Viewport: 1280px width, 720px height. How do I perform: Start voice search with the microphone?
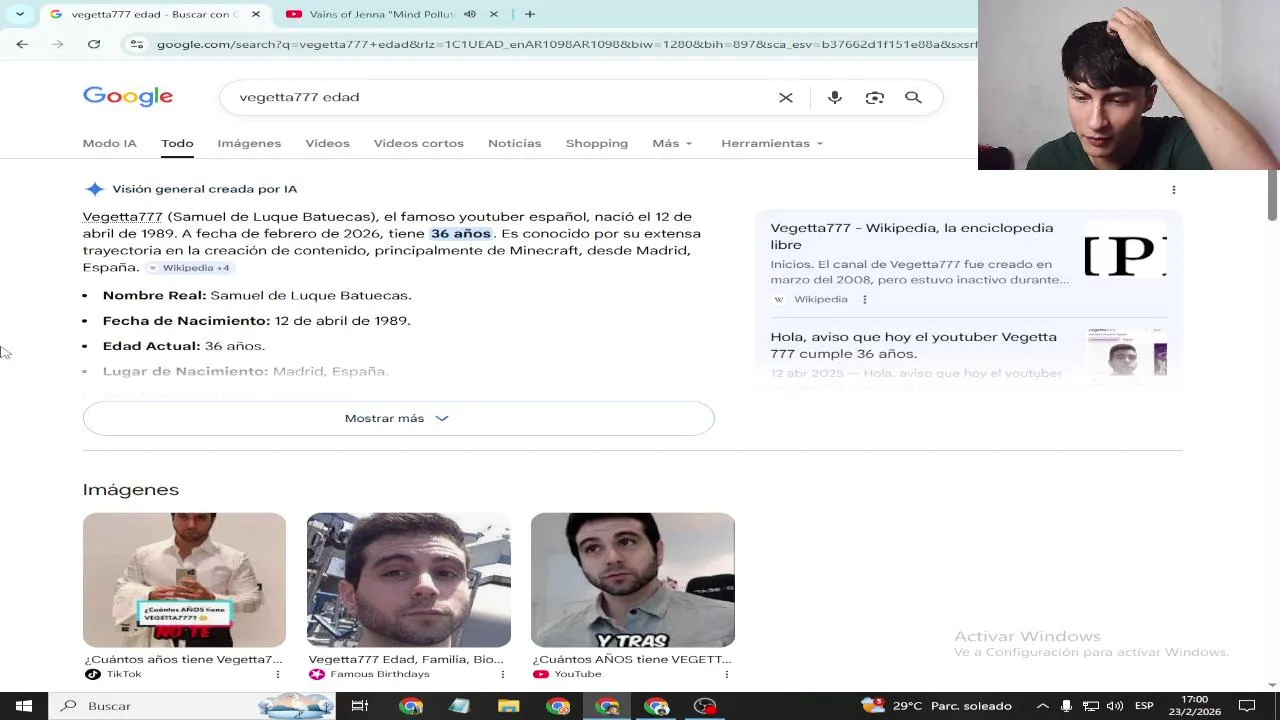835,97
